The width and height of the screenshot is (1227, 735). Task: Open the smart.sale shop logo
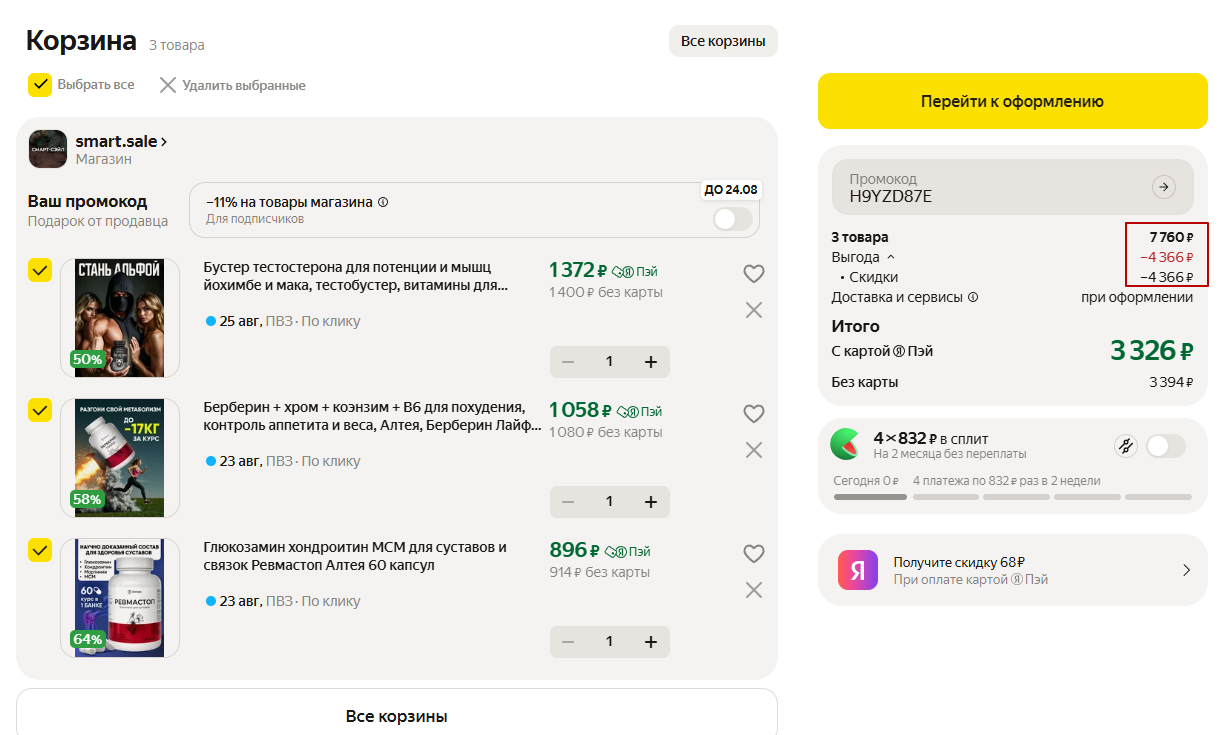tap(48, 149)
